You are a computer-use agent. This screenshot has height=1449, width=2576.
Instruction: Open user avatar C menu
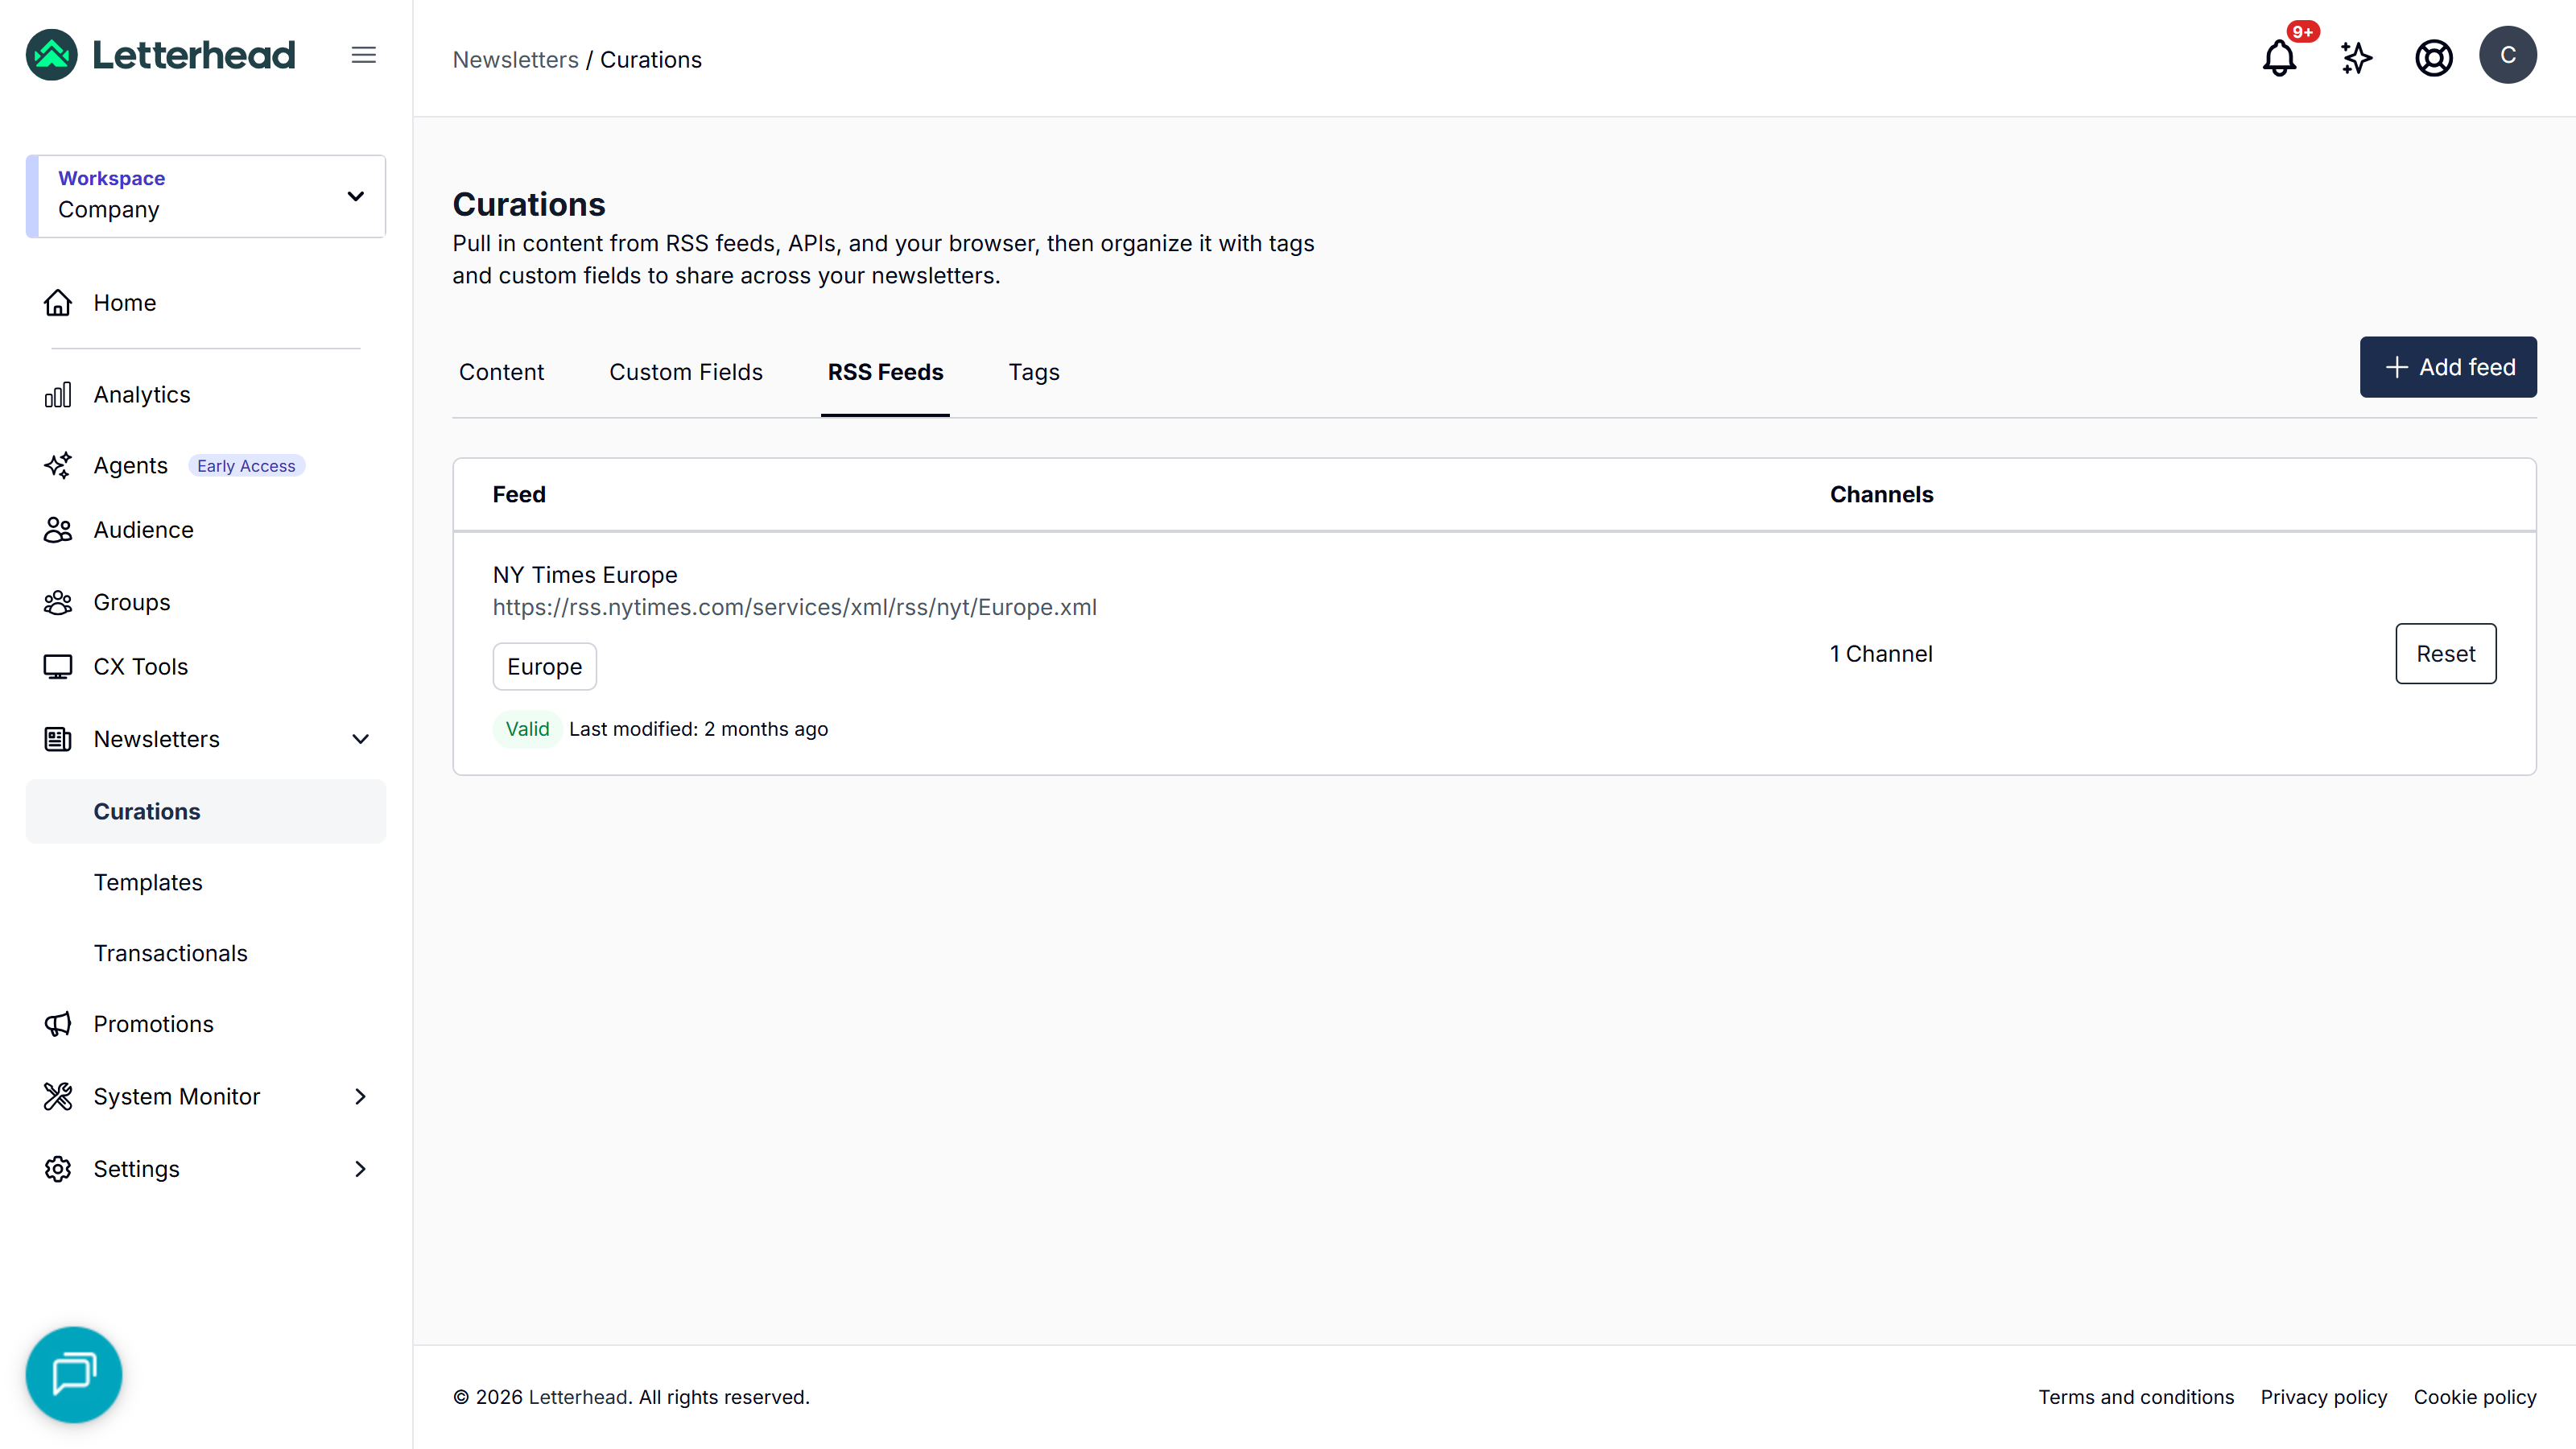[2507, 55]
